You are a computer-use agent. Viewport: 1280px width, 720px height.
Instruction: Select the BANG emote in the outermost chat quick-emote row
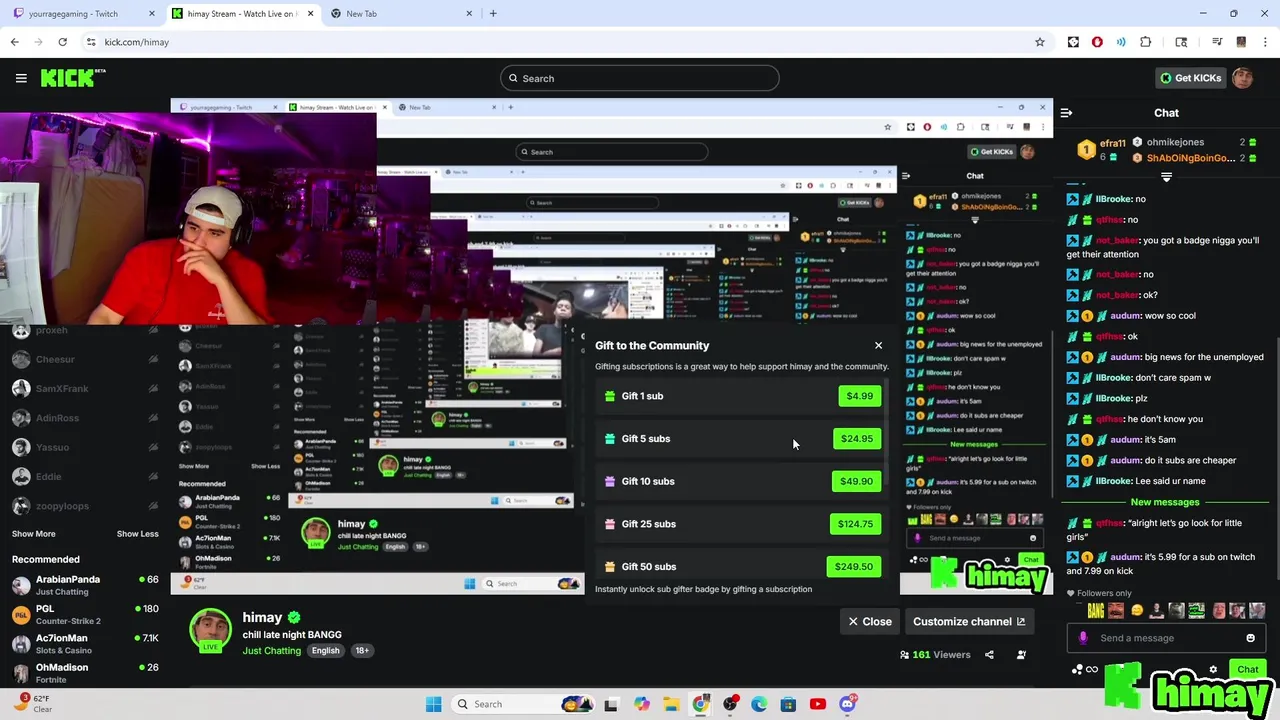pyautogui.click(x=1096, y=610)
